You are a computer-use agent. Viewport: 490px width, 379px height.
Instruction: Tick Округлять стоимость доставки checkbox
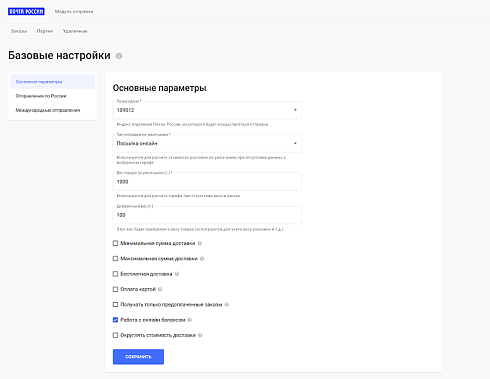(115, 335)
